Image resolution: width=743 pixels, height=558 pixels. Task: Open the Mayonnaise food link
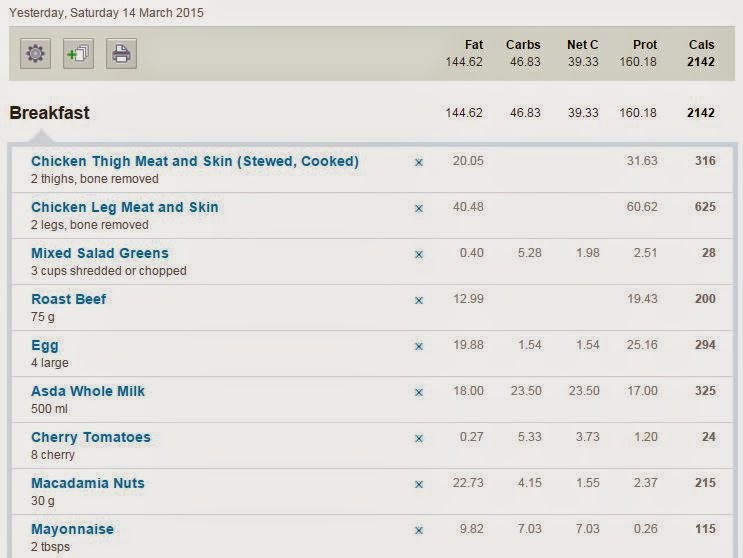coord(72,529)
